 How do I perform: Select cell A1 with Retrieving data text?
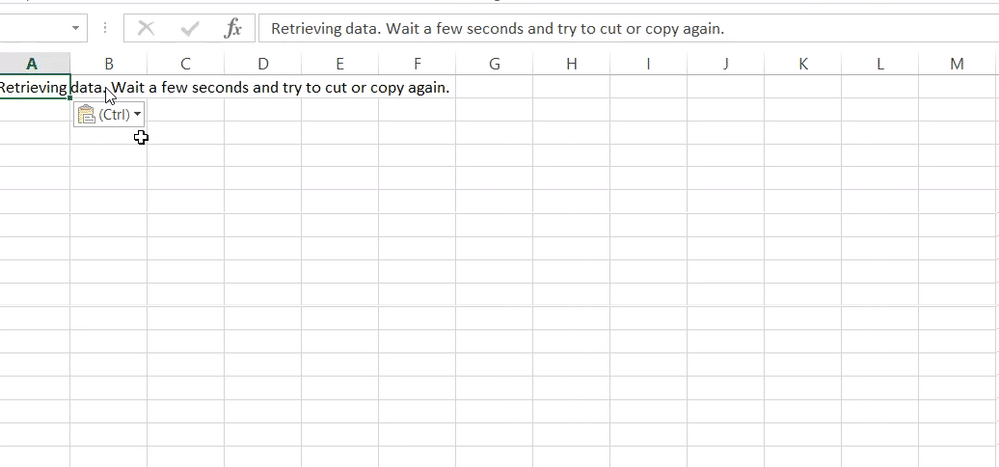click(34, 87)
